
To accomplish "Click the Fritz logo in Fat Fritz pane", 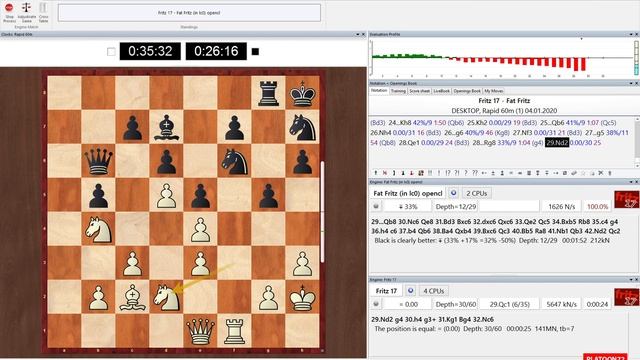I will point(627,200).
